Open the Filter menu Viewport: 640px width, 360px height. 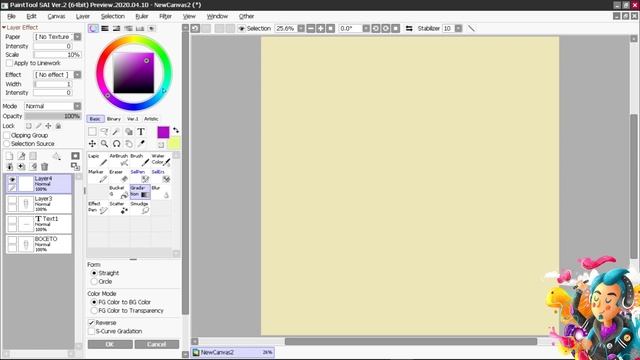pos(165,16)
